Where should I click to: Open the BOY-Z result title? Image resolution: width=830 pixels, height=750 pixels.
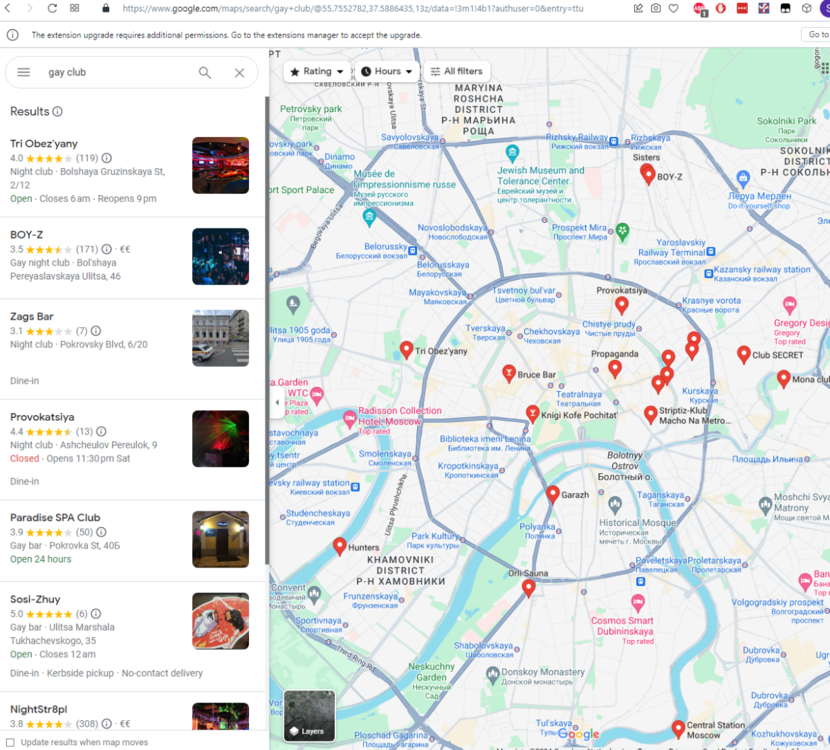point(26,234)
